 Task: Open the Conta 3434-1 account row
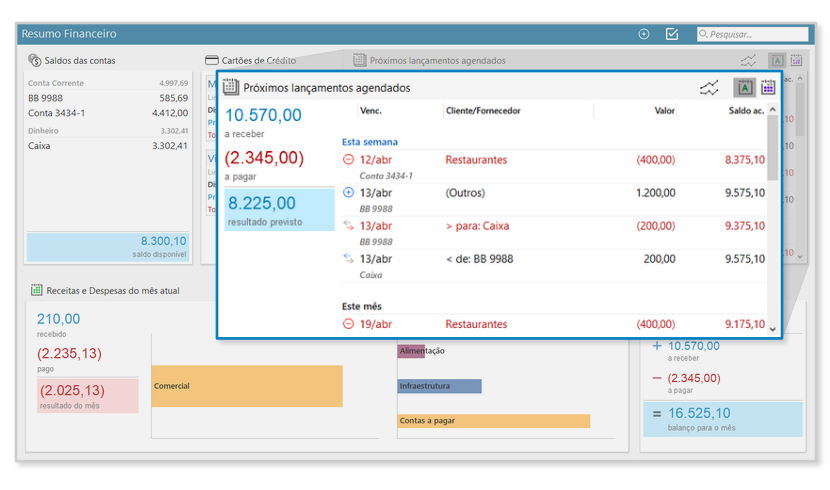tap(107, 114)
